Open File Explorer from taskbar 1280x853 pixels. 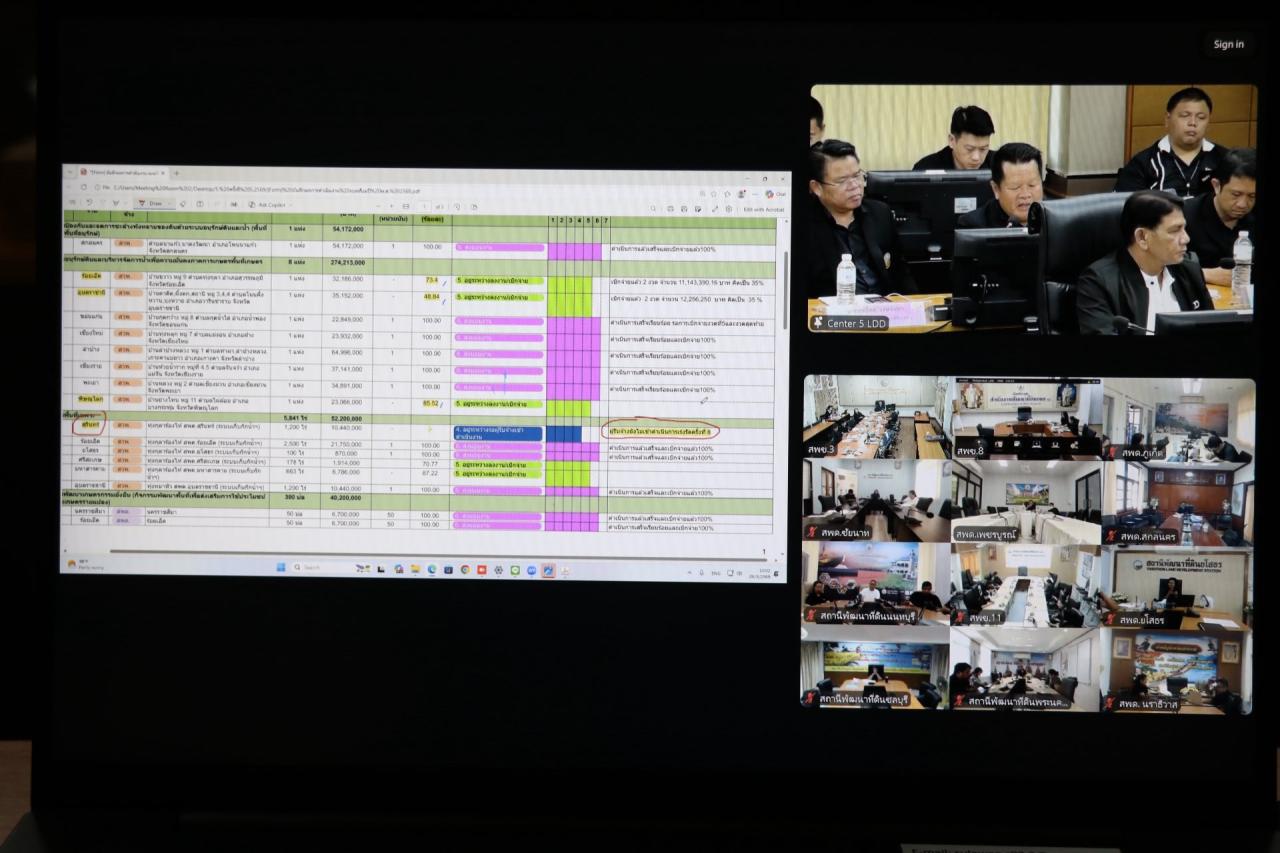pyautogui.click(x=415, y=569)
